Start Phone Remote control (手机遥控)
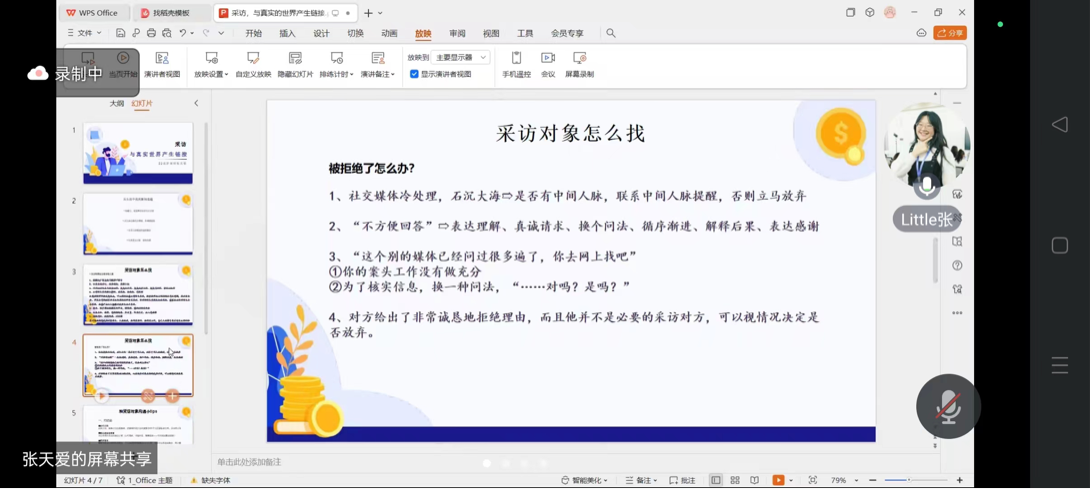 (x=516, y=65)
